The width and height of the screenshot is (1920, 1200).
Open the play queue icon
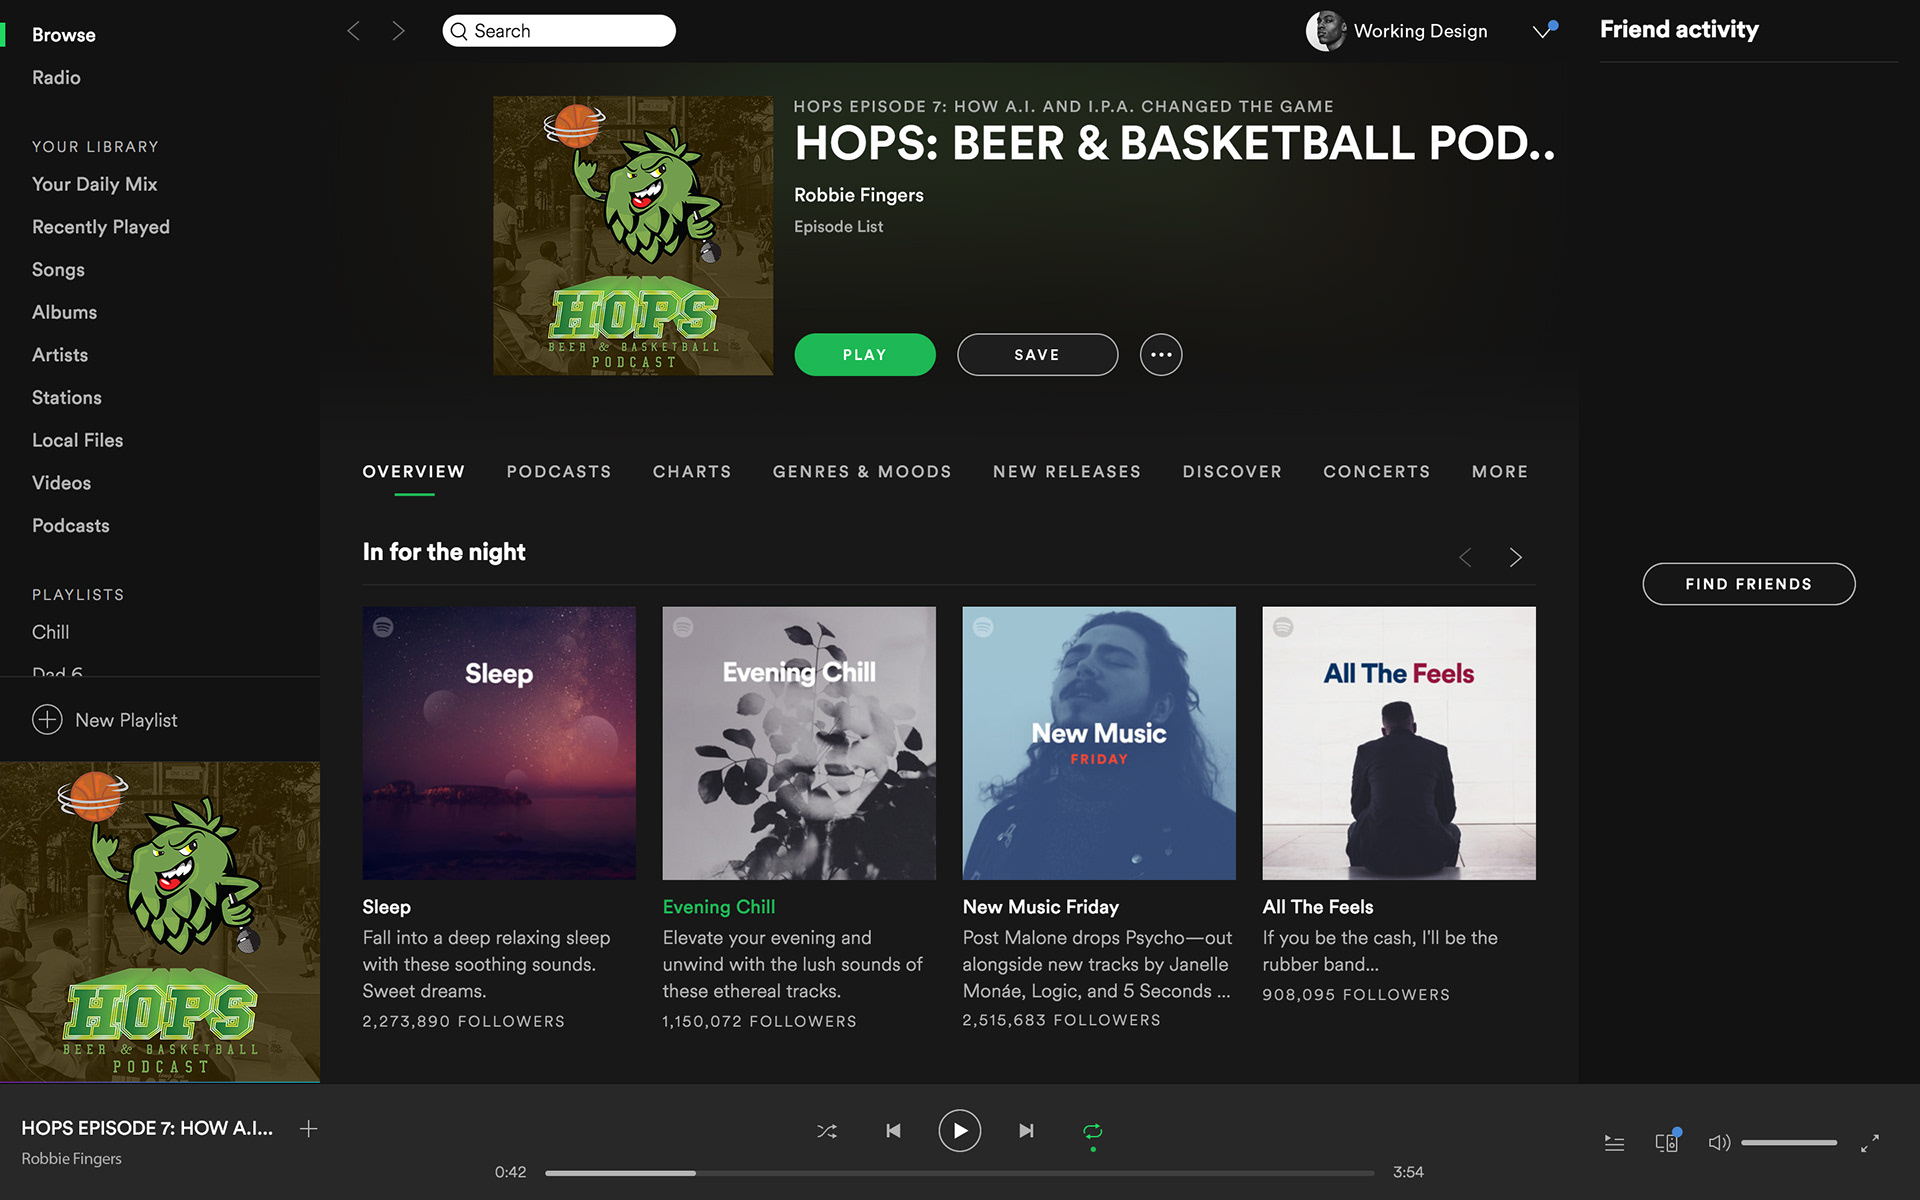1614,1142
